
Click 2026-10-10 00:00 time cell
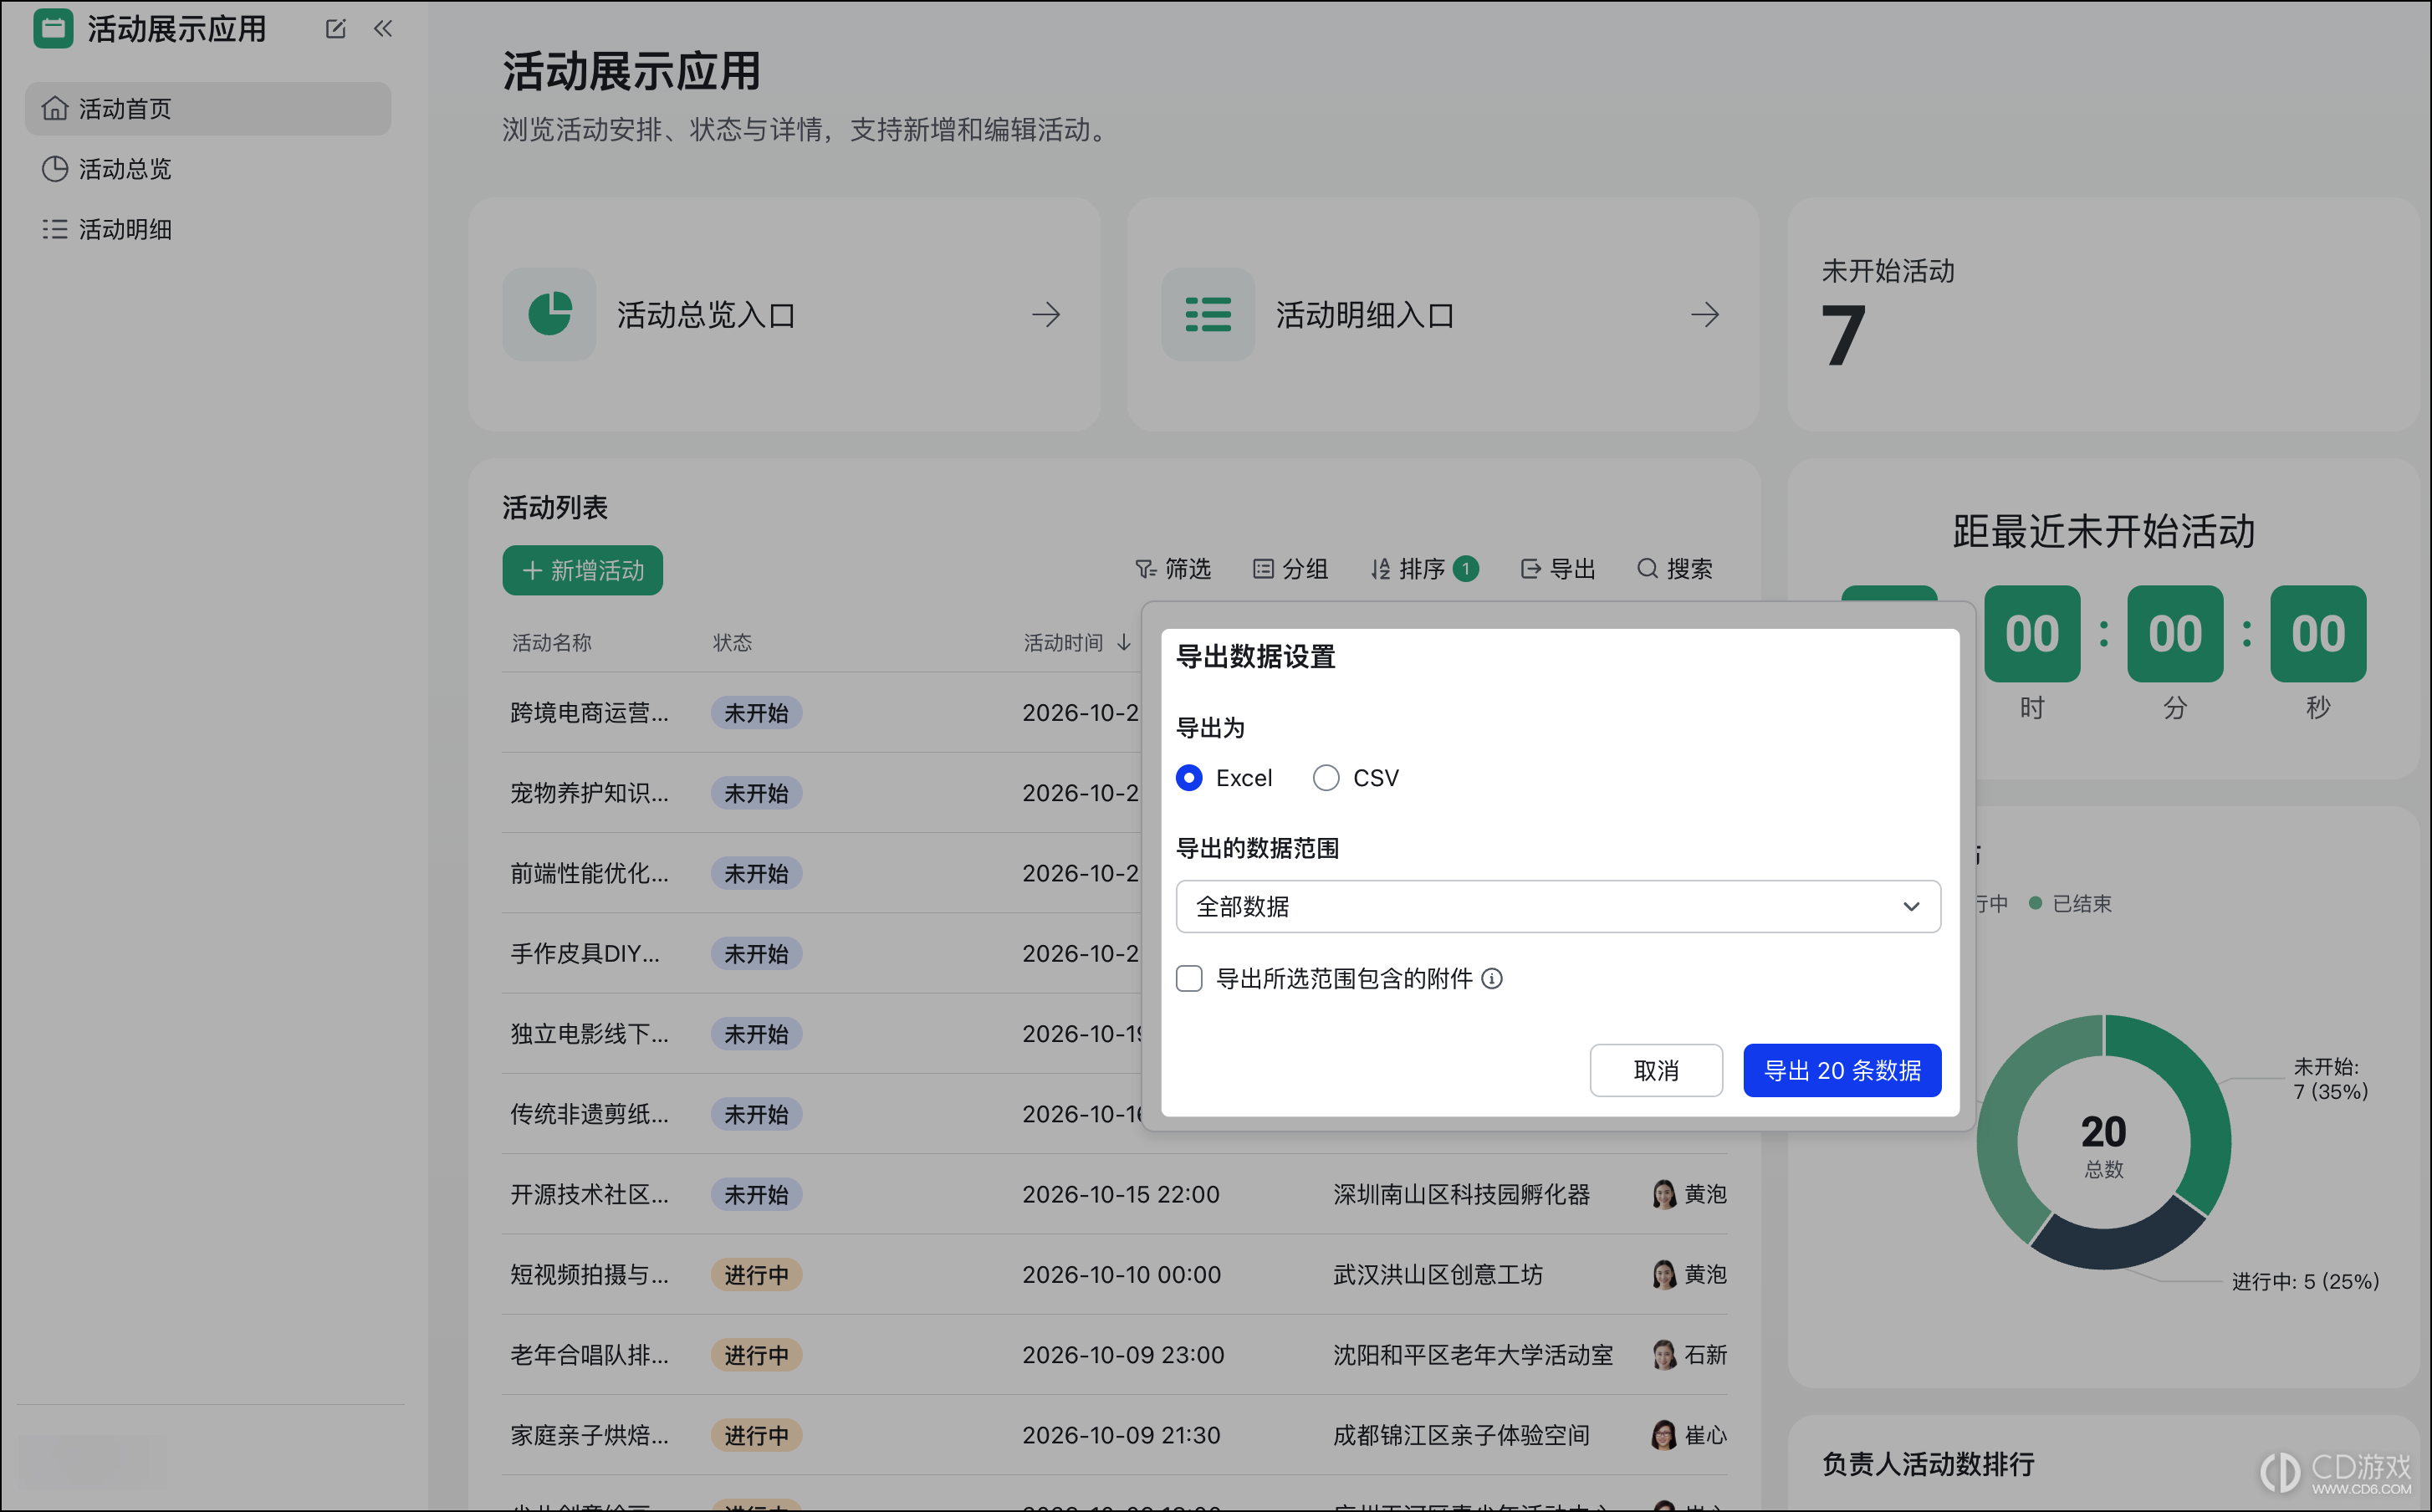1121,1275
